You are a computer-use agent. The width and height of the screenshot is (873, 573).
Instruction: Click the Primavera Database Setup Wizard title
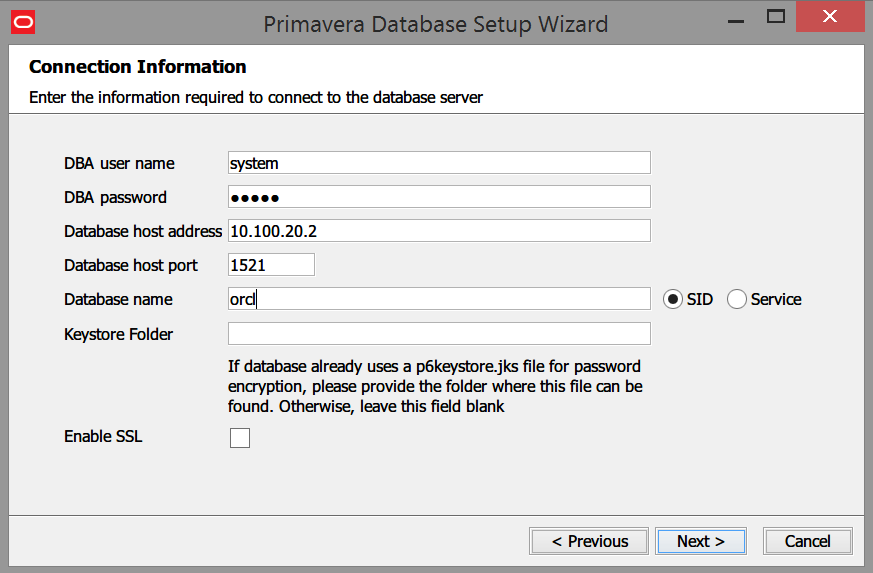[x=435, y=25]
